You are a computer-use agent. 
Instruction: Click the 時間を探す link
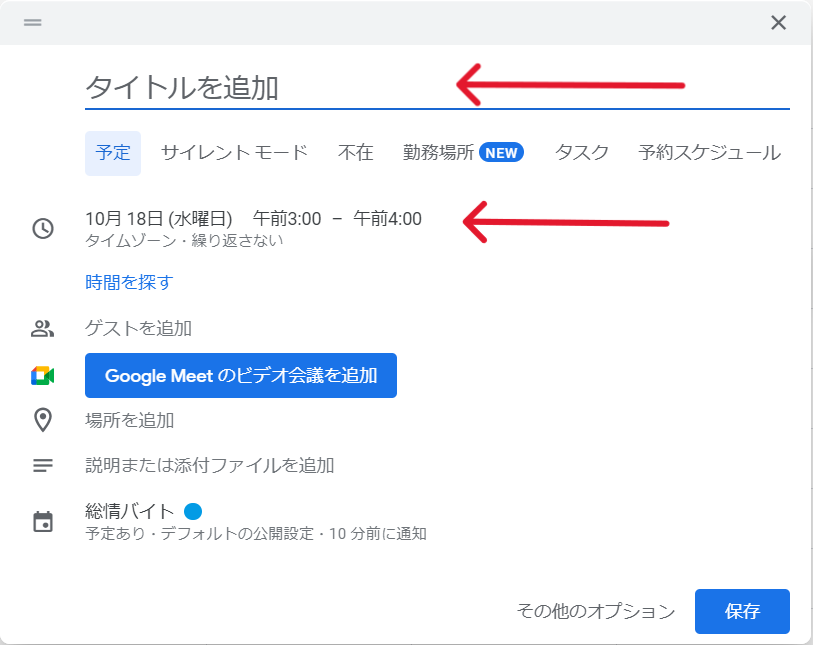coord(129,283)
